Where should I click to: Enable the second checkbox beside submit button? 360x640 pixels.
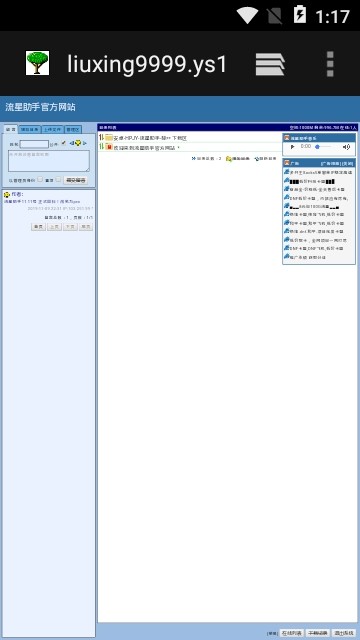pyautogui.click(x=58, y=179)
